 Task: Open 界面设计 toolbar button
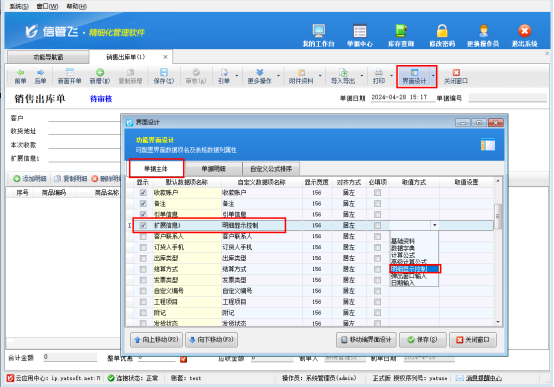coord(414,76)
